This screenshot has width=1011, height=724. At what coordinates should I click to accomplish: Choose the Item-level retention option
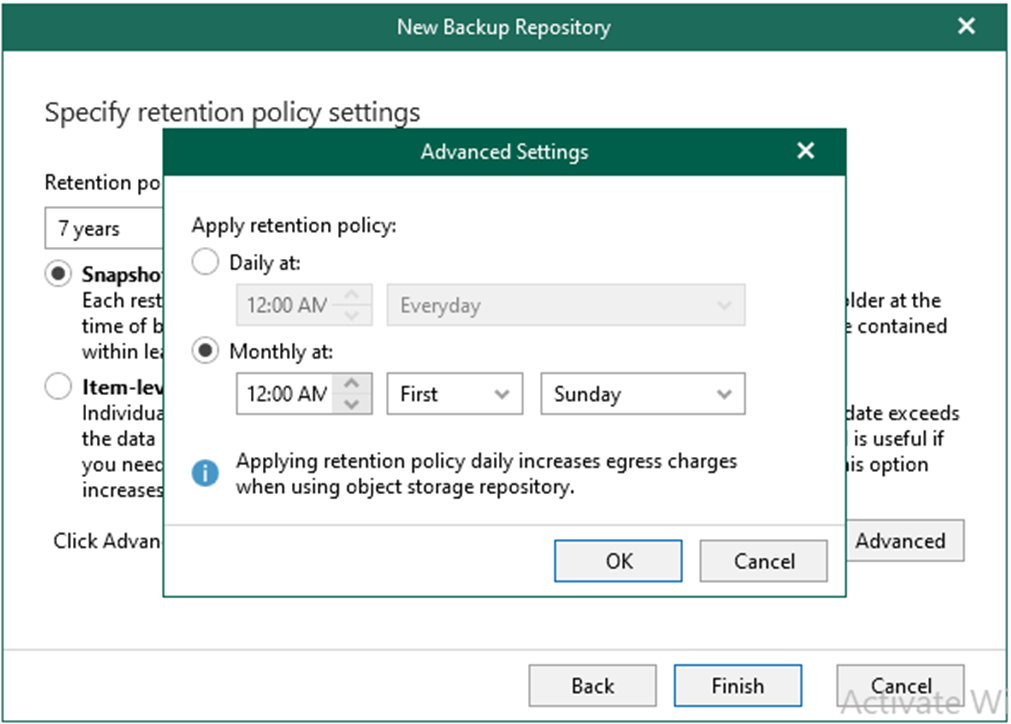60,387
